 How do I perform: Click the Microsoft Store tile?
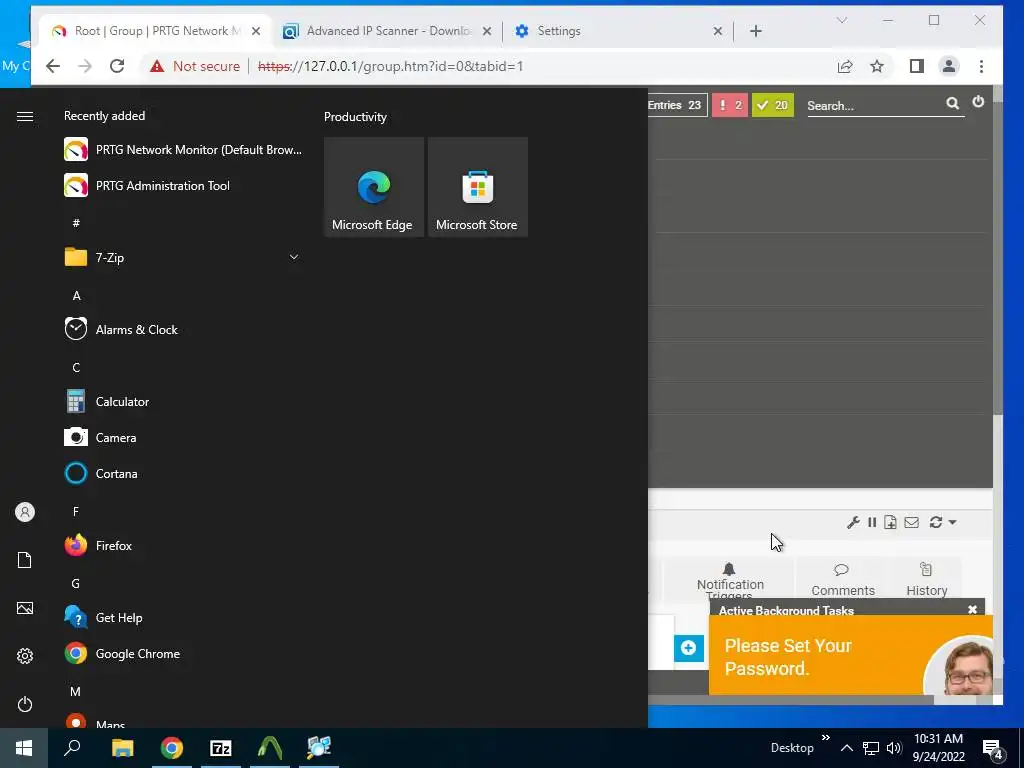[x=477, y=187]
